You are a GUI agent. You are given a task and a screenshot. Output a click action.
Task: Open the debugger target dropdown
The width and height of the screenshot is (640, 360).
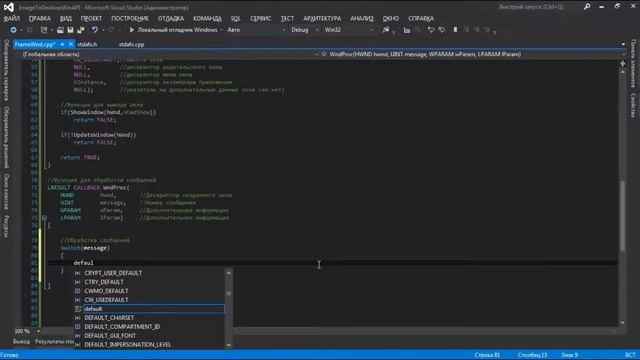pyautogui.click(x=222, y=30)
